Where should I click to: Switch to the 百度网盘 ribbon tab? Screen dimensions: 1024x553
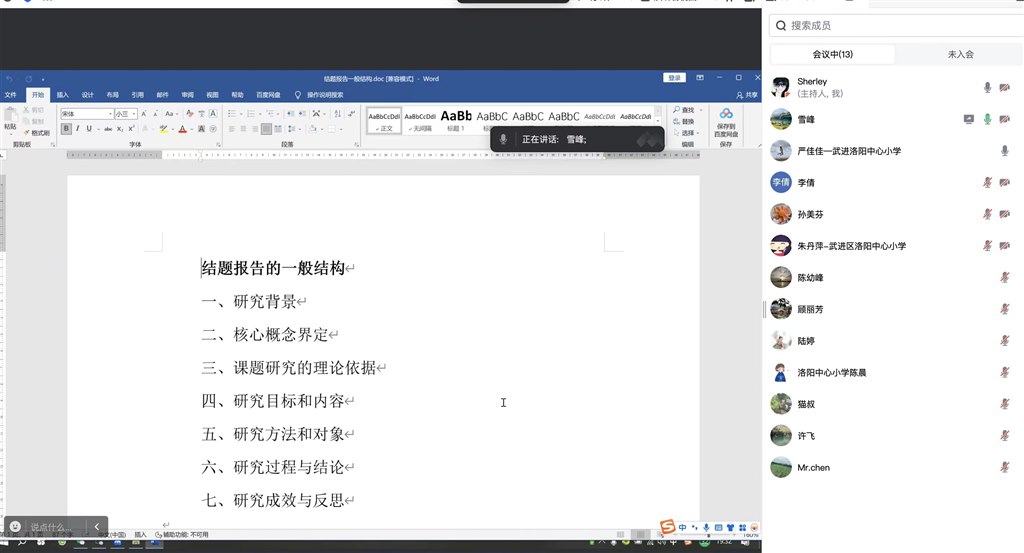pyautogui.click(x=268, y=95)
